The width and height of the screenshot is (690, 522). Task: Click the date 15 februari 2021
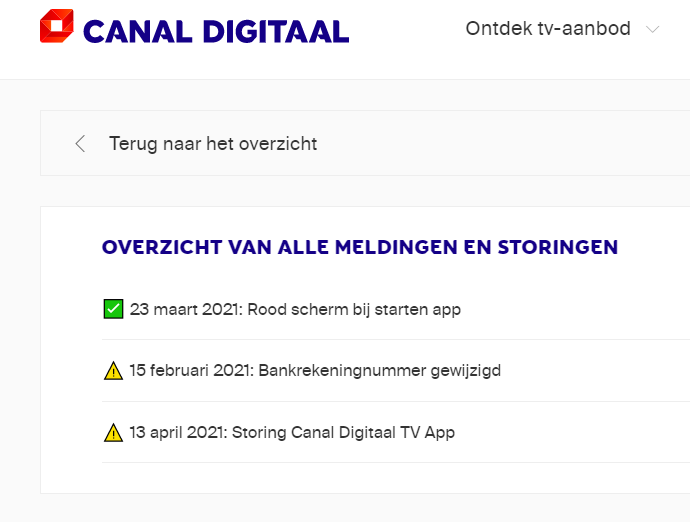[190, 371]
